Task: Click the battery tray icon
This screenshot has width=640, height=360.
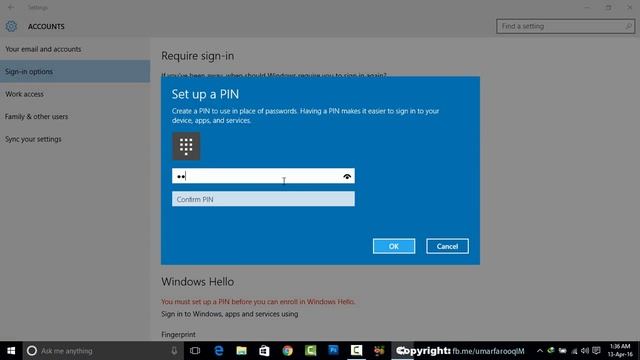Action: tap(563, 351)
